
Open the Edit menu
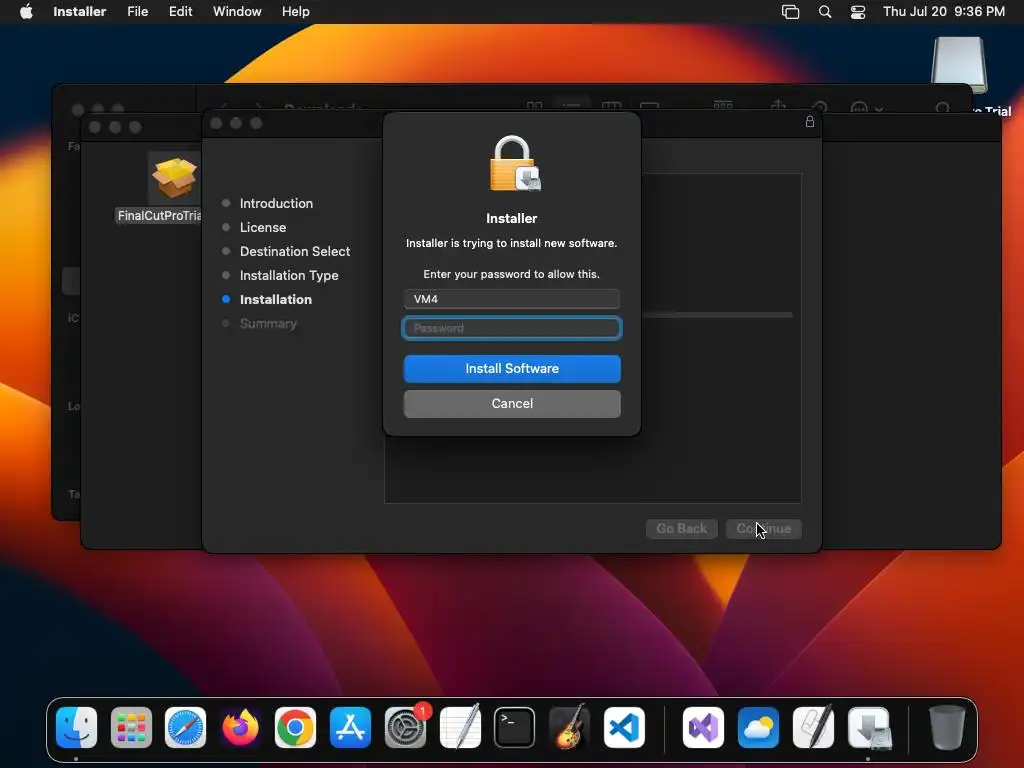point(180,12)
